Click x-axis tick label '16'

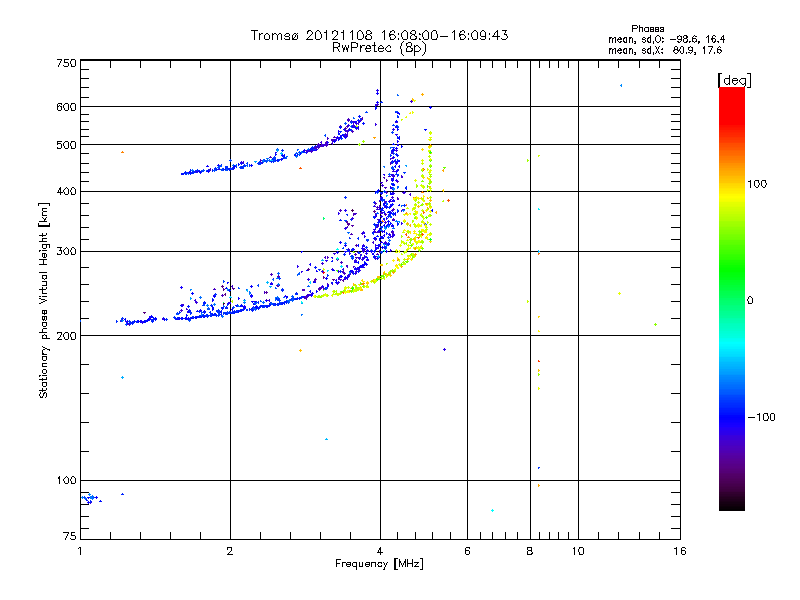(680, 551)
